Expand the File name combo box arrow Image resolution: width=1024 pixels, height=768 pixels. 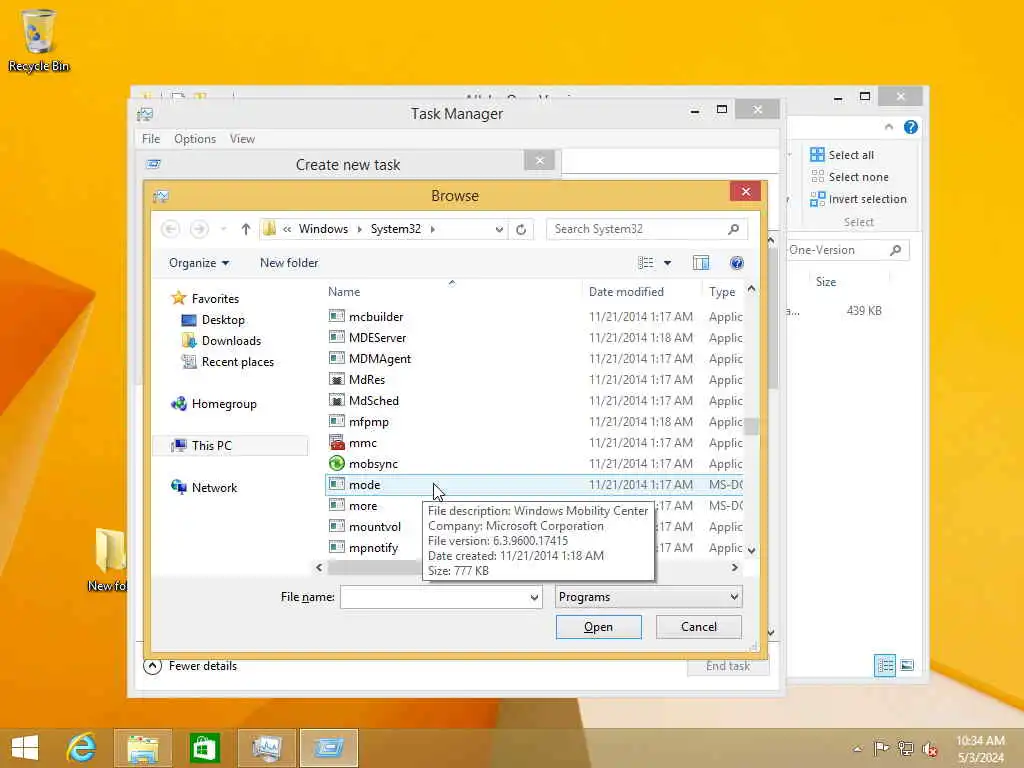(534, 597)
